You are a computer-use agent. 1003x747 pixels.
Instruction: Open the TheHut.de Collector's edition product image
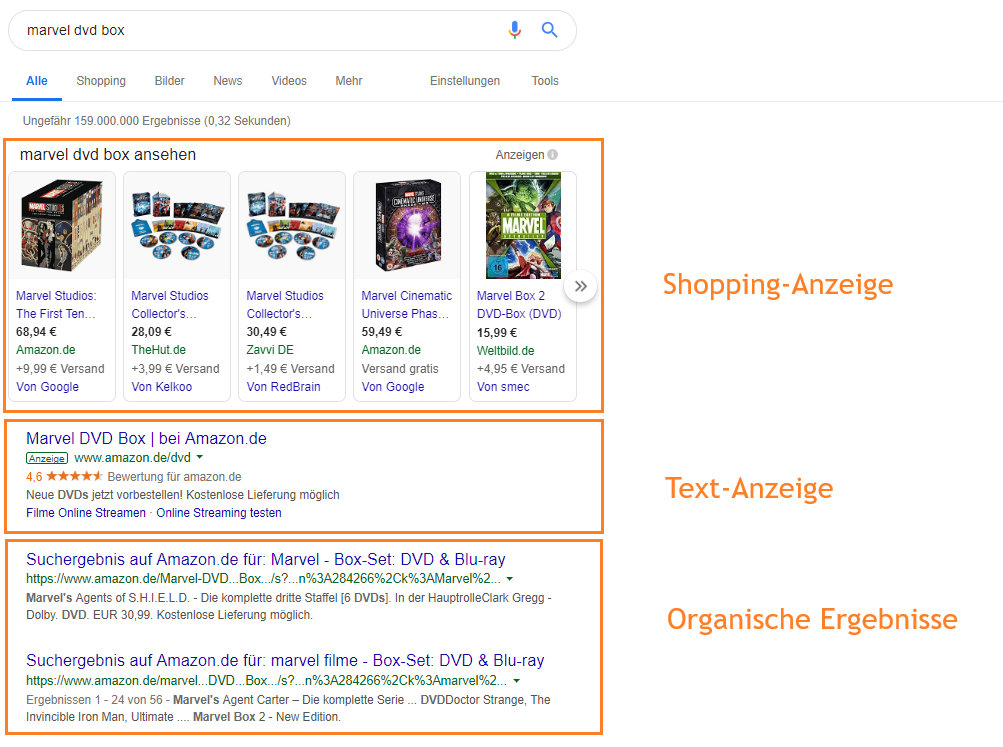click(x=177, y=225)
